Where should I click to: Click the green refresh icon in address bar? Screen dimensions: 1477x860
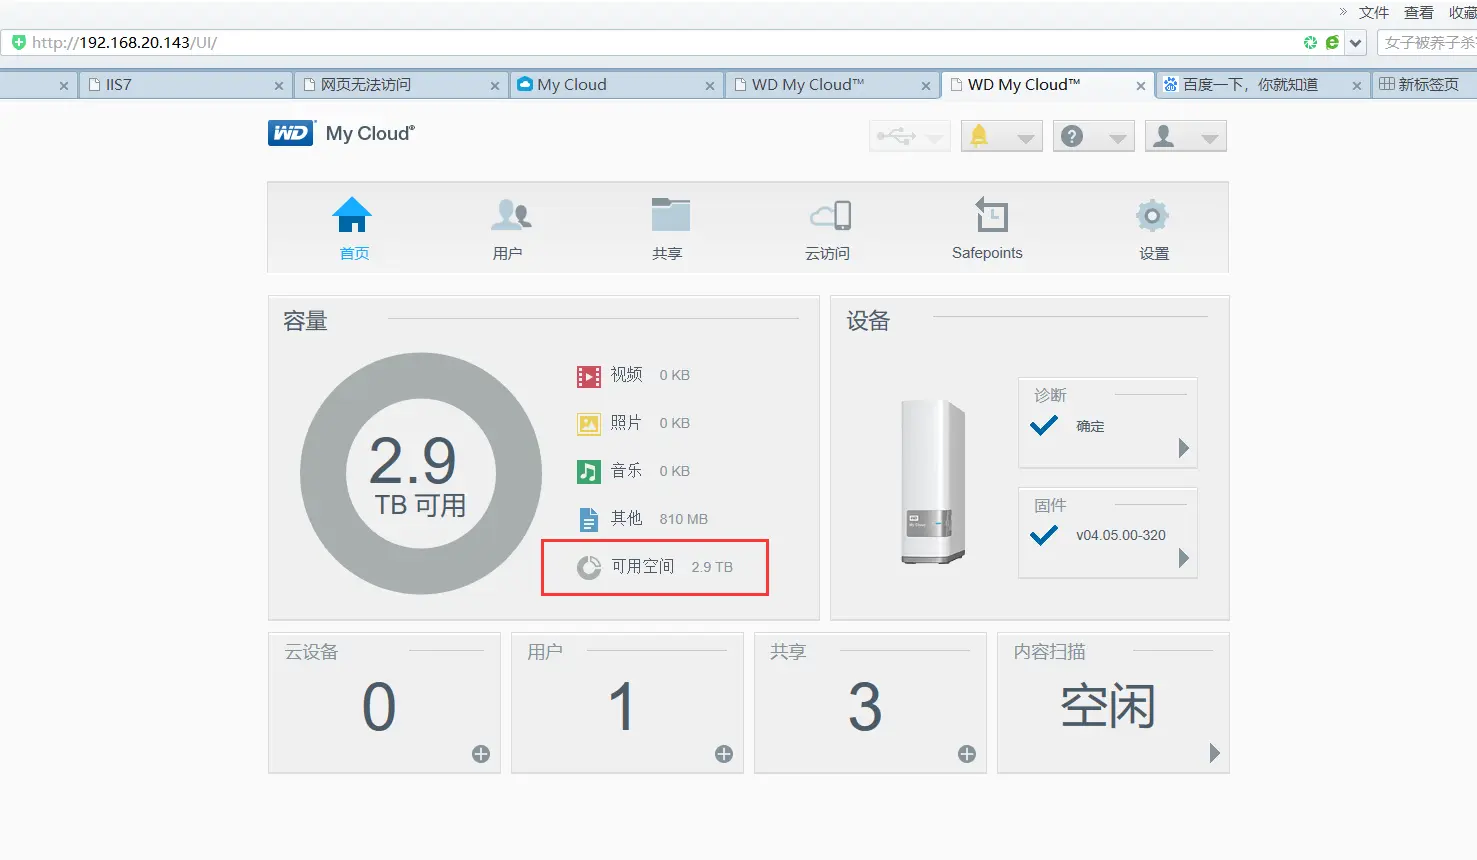pyautogui.click(x=1310, y=43)
